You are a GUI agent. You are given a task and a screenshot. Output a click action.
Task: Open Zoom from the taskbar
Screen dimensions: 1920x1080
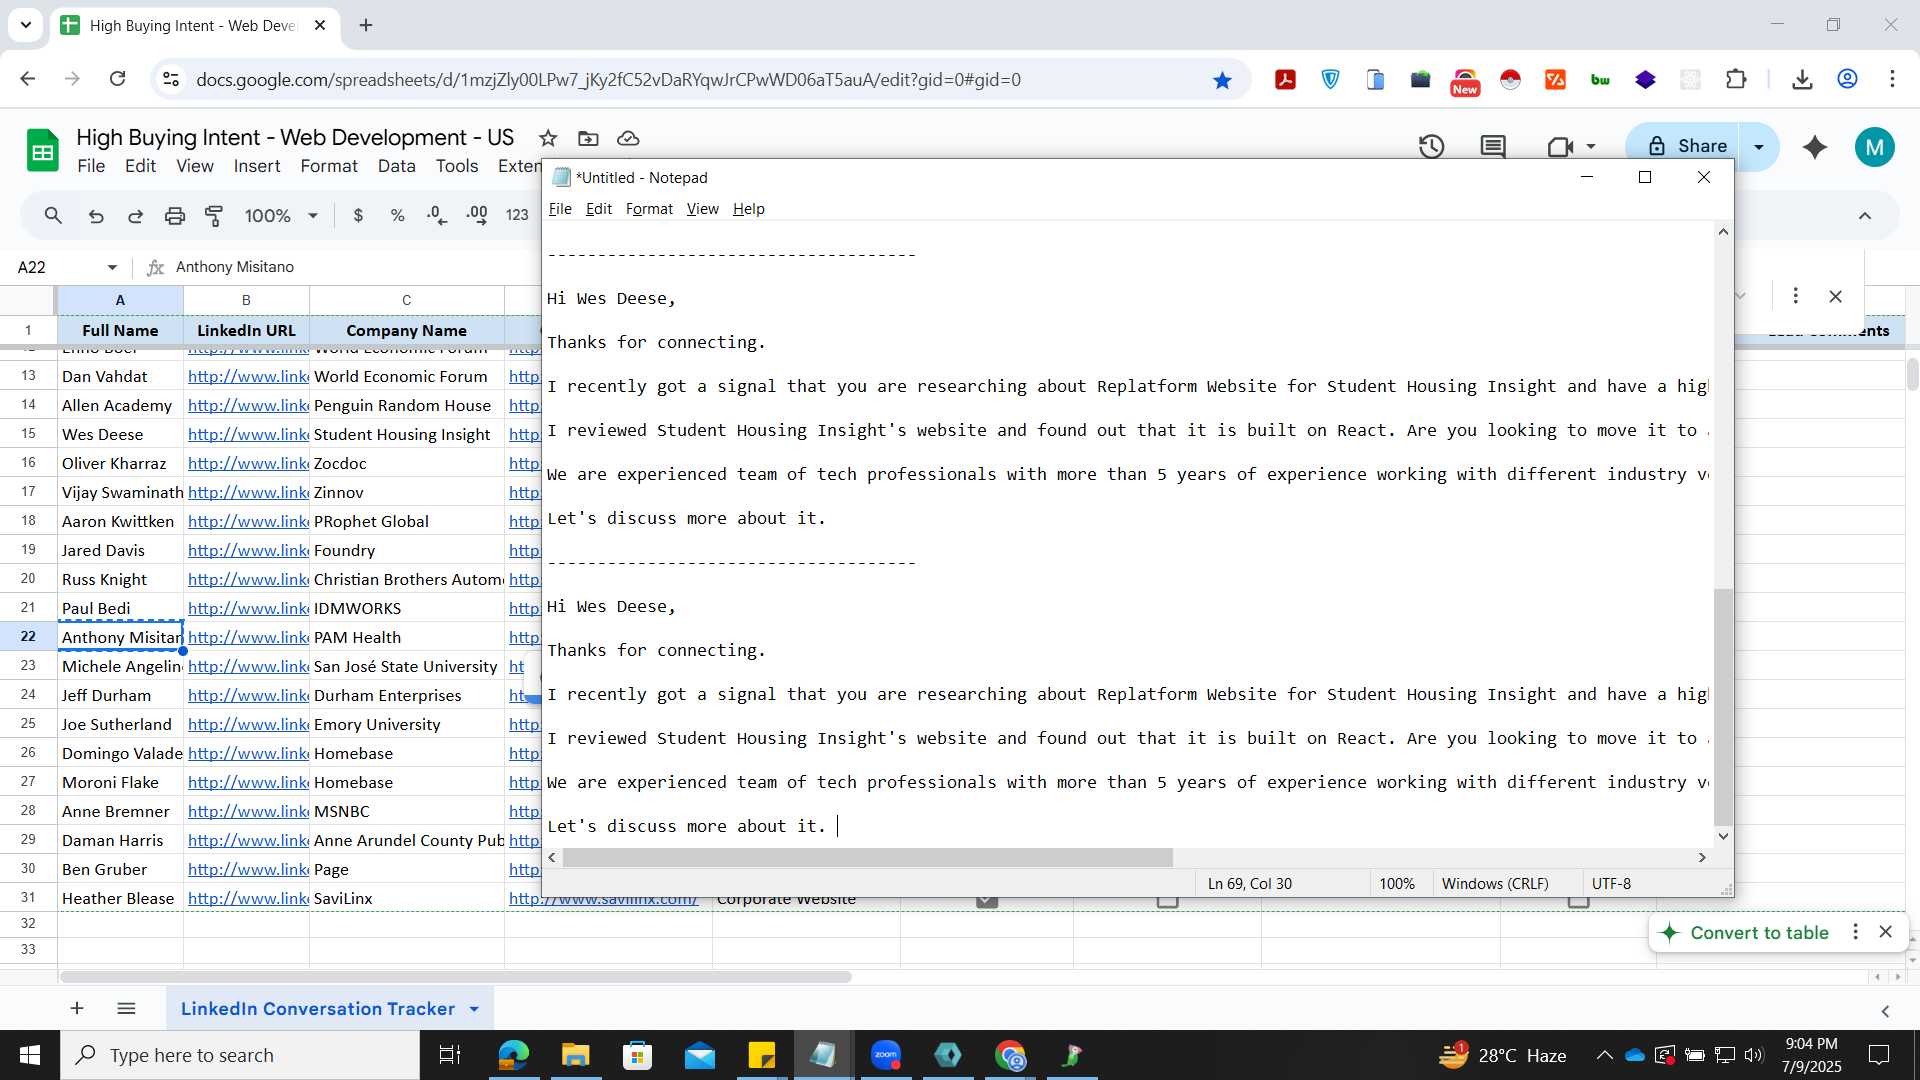pos(886,1055)
